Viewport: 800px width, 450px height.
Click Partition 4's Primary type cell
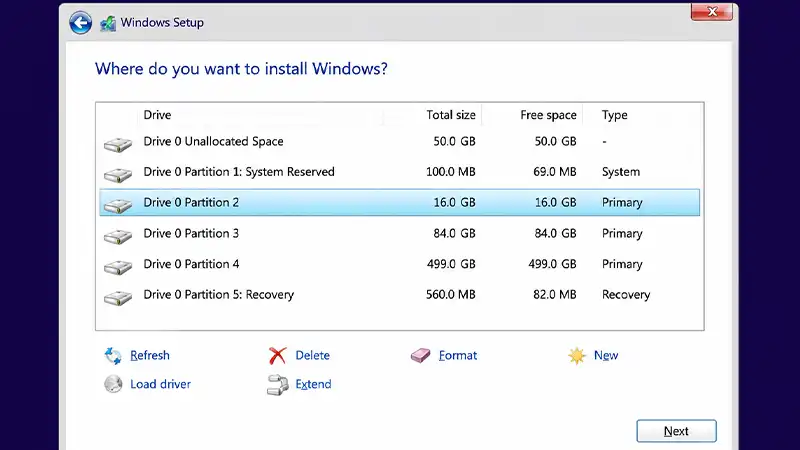(x=621, y=264)
